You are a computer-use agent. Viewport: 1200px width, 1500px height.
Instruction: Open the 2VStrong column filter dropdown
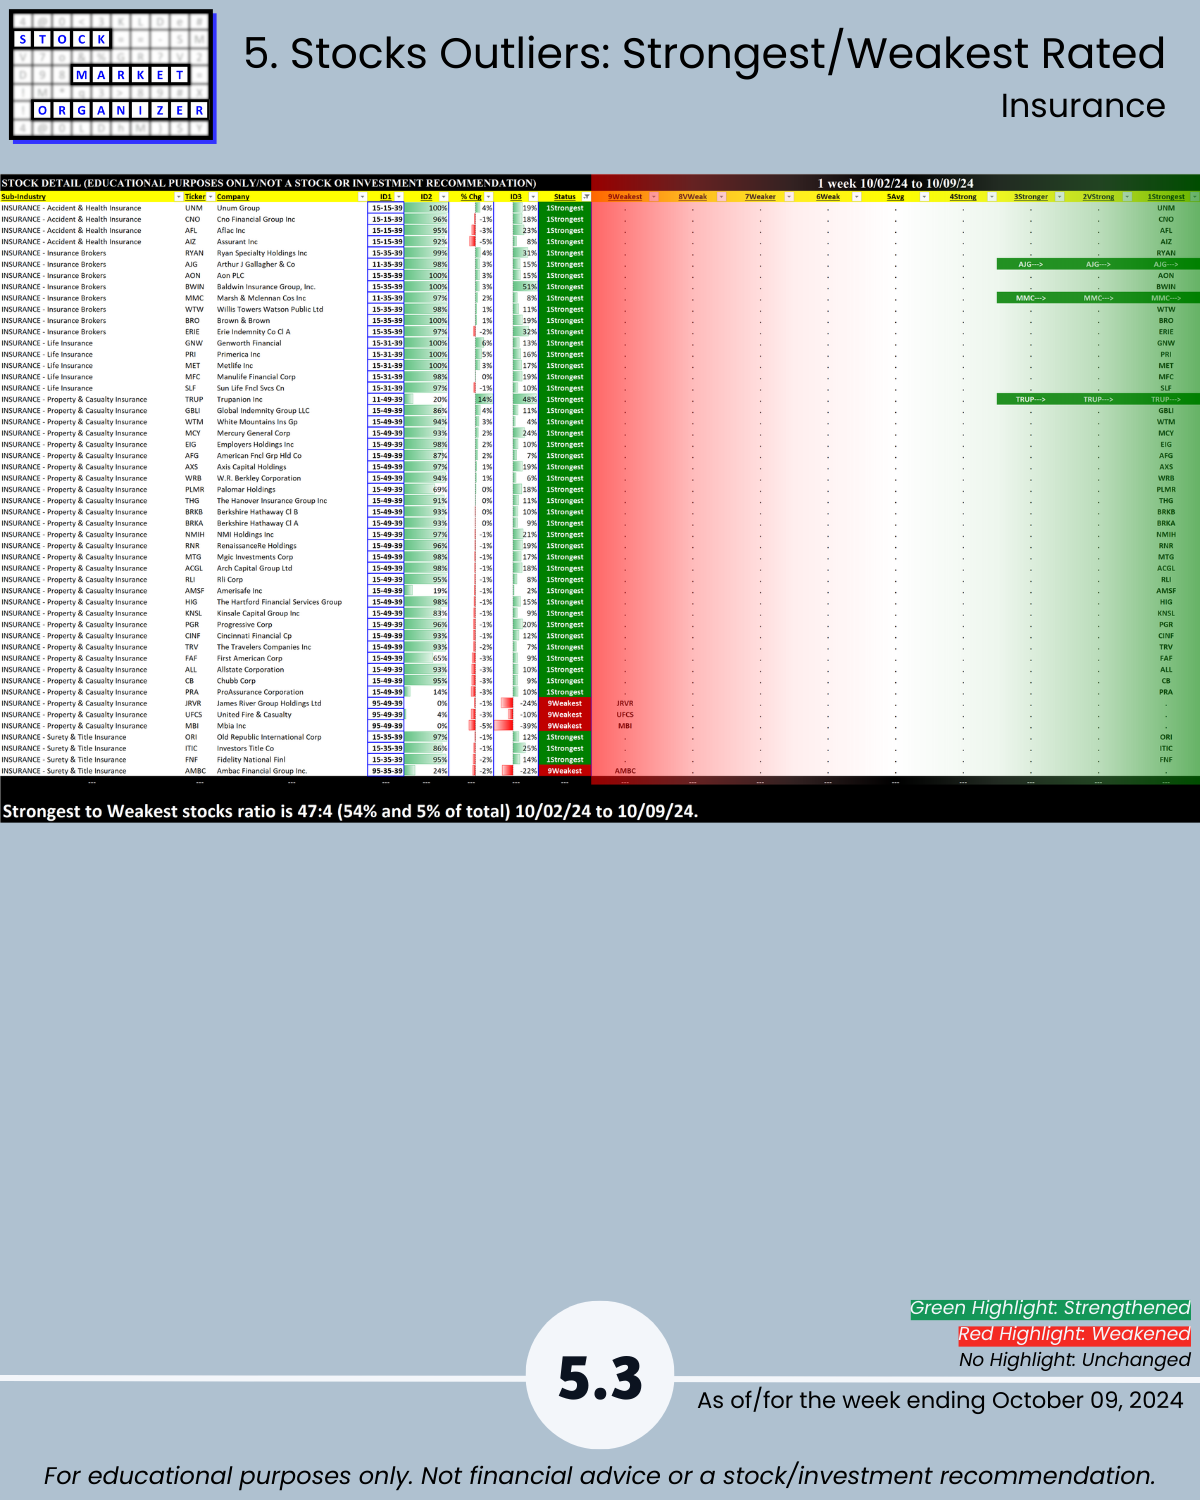coord(1127,197)
